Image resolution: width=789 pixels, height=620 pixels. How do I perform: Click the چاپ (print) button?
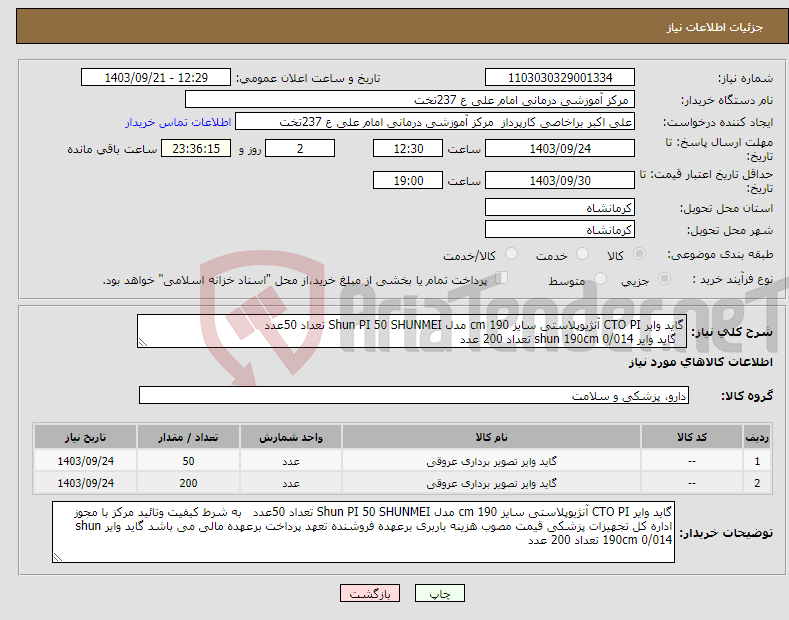(x=439, y=593)
